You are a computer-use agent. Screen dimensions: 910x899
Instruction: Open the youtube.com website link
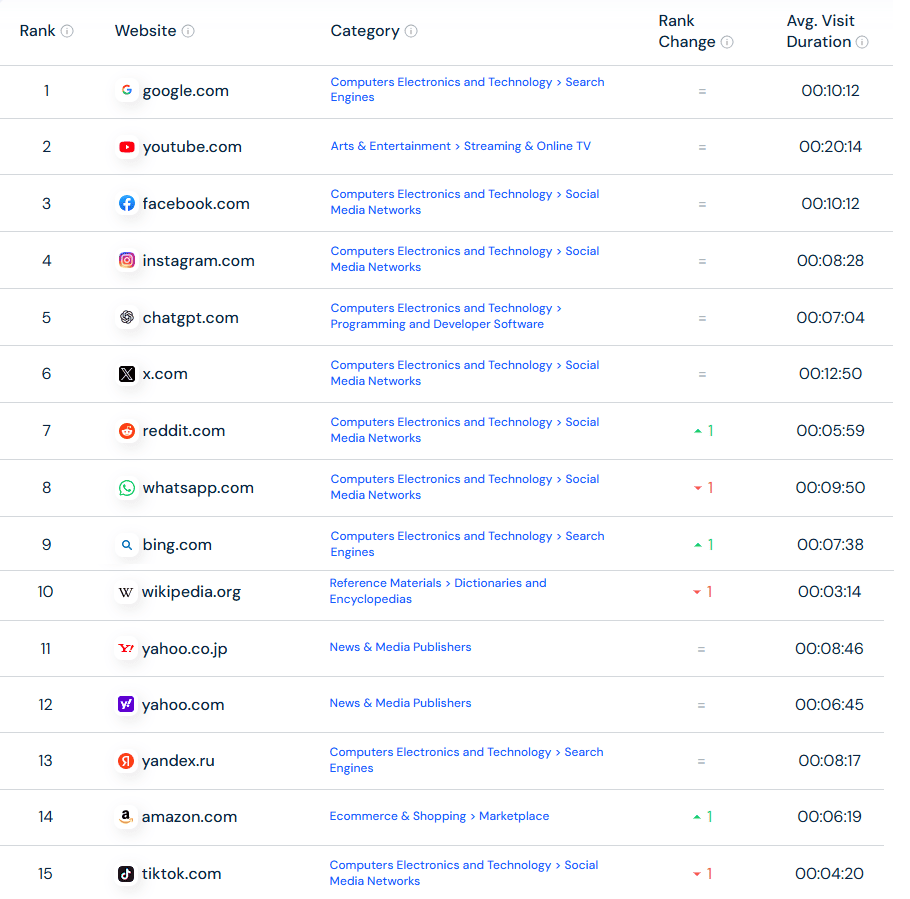pyautogui.click(x=192, y=147)
